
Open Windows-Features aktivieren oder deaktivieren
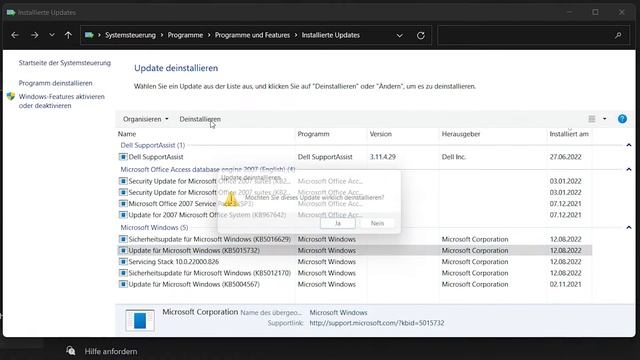coord(62,101)
